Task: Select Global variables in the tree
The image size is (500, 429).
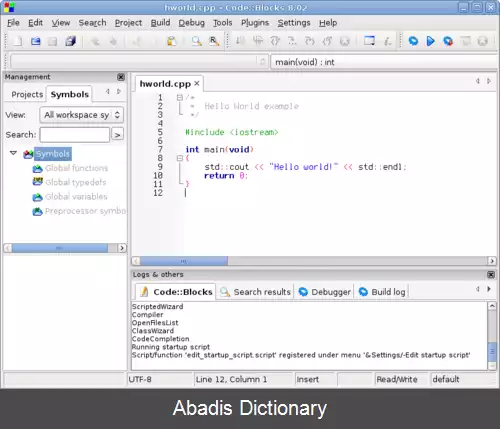Action: click(x=76, y=197)
